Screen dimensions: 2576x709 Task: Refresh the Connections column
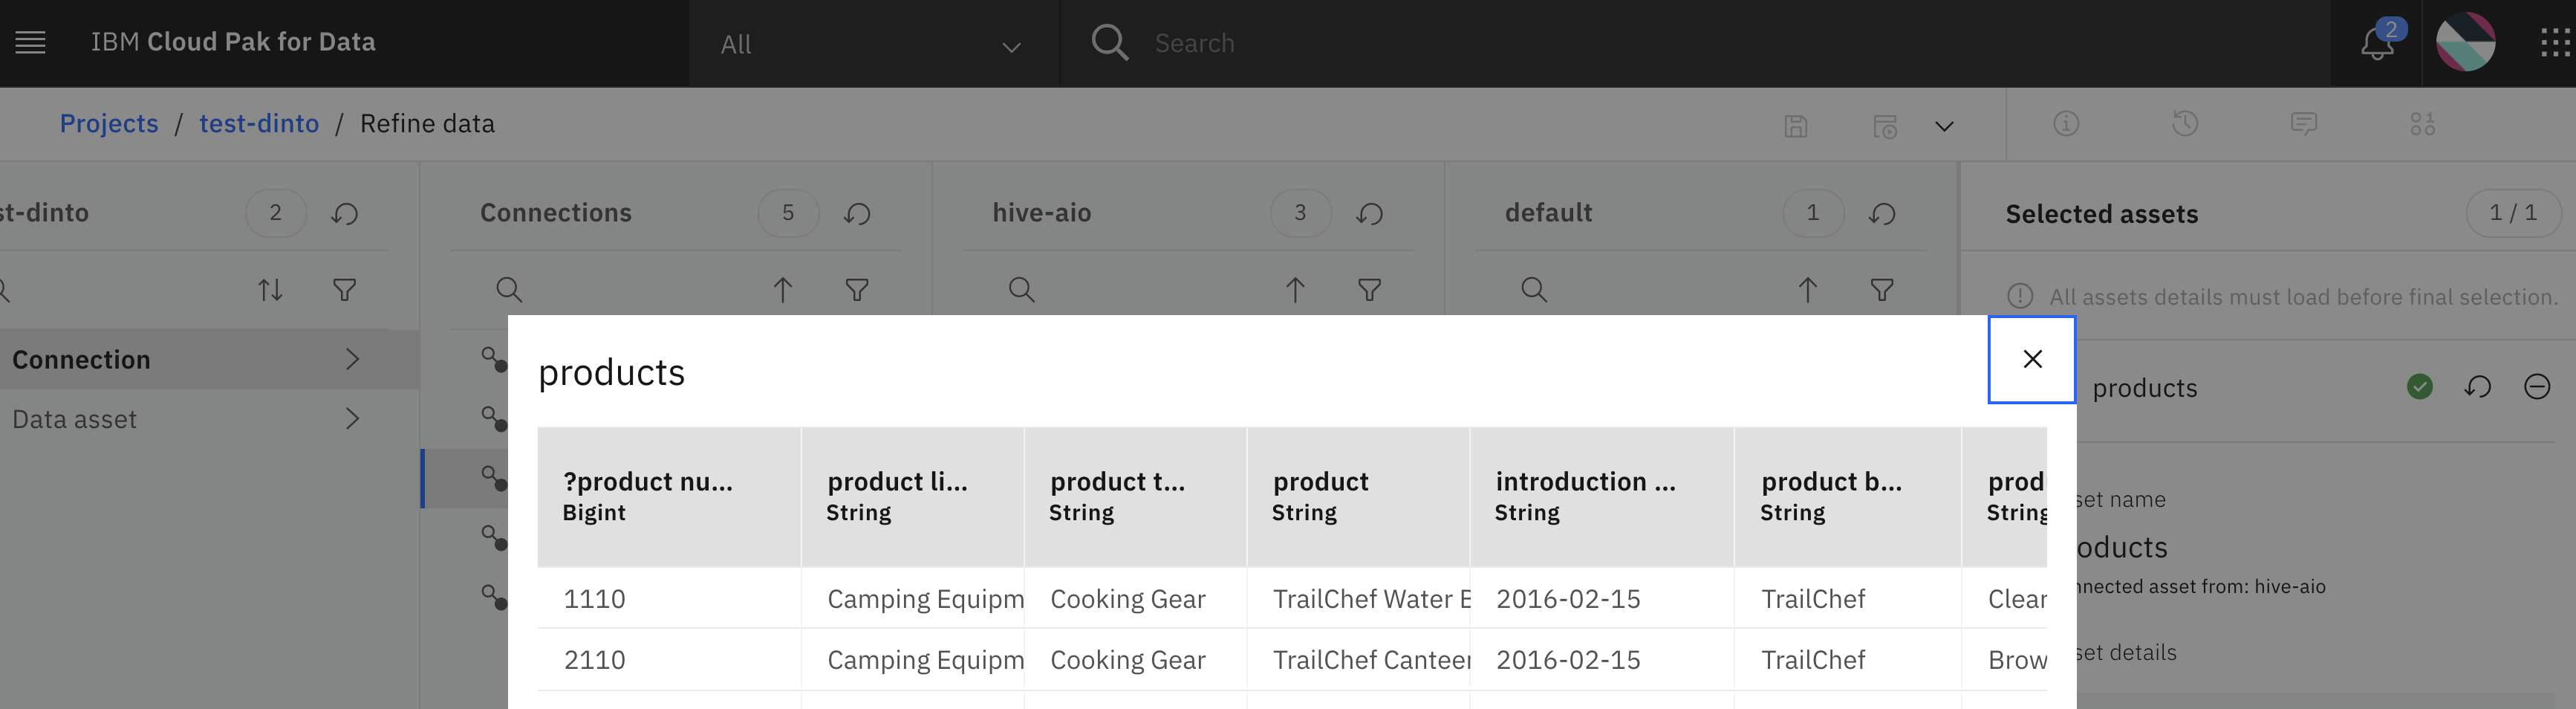857,213
